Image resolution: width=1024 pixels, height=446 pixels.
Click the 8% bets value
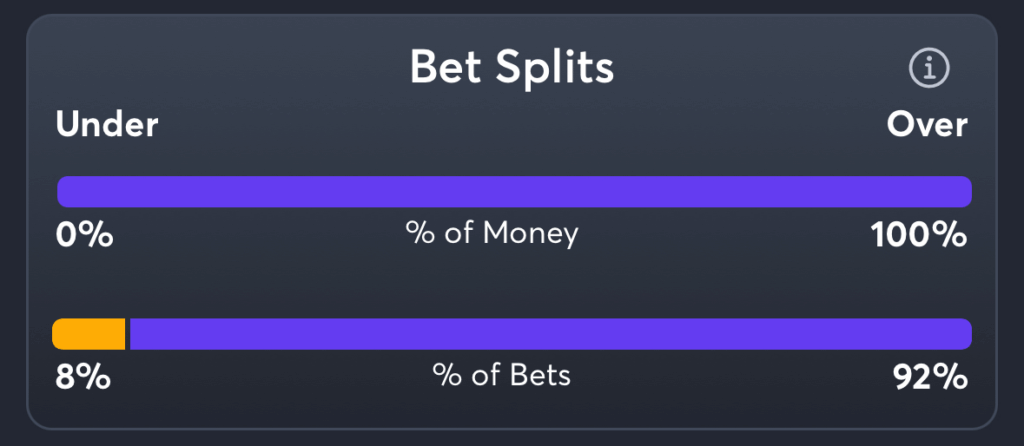point(82,377)
